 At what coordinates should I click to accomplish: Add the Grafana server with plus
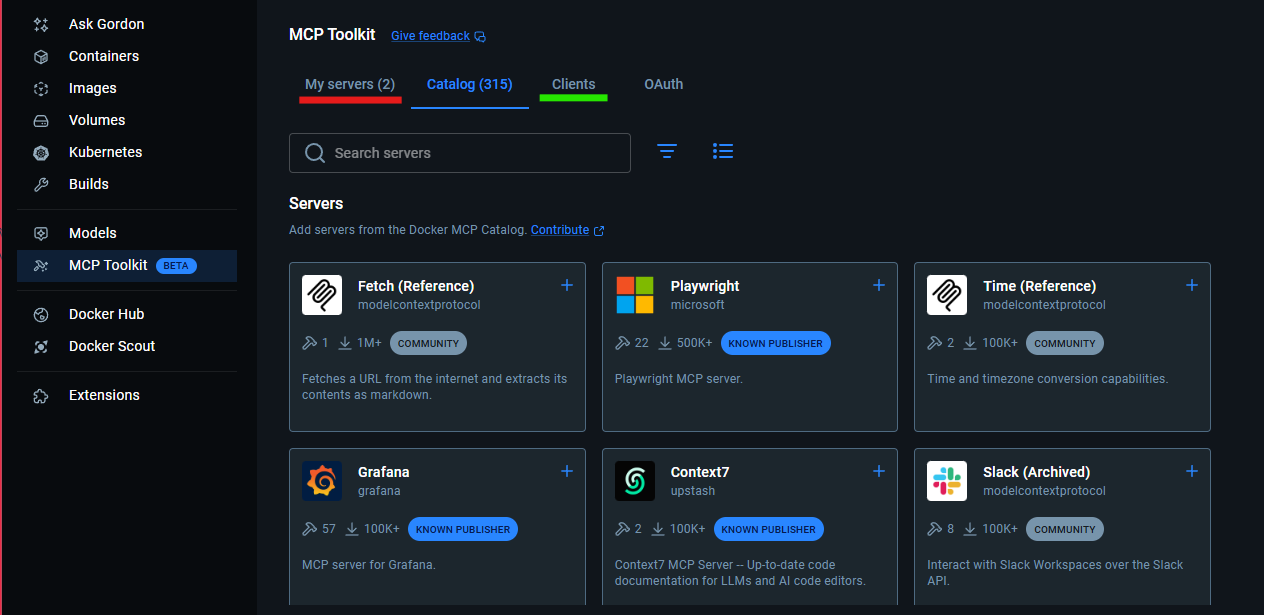[x=567, y=471]
